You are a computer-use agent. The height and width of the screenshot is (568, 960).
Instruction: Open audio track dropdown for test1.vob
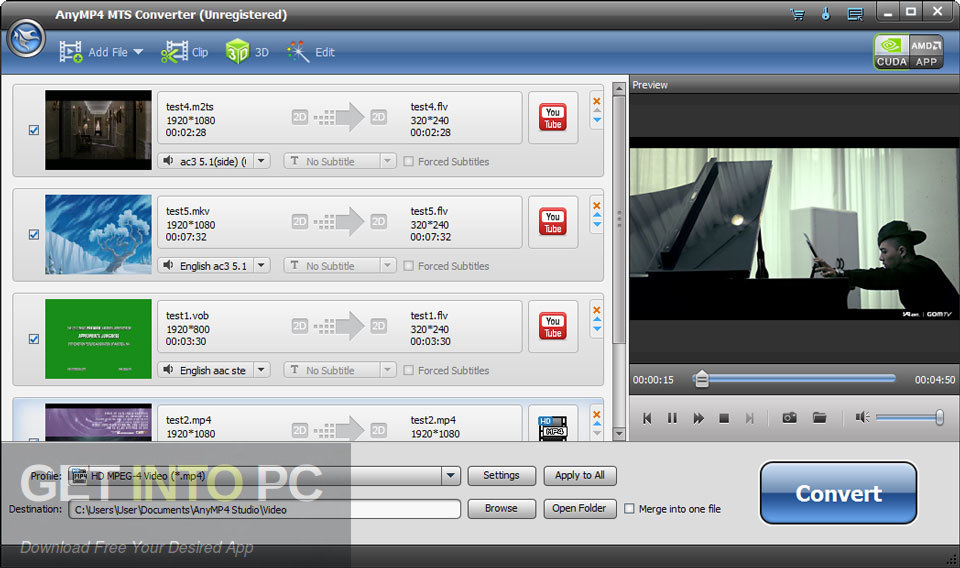[261, 370]
